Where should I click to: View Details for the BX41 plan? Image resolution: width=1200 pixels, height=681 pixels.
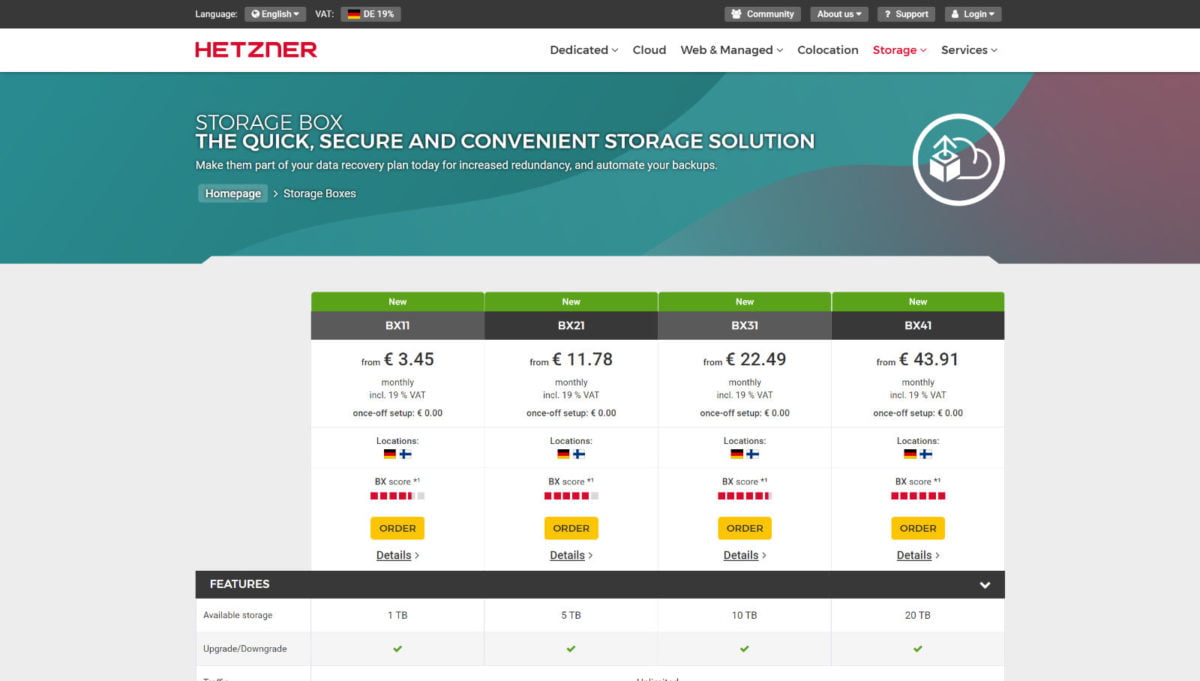pyautogui.click(x=918, y=555)
